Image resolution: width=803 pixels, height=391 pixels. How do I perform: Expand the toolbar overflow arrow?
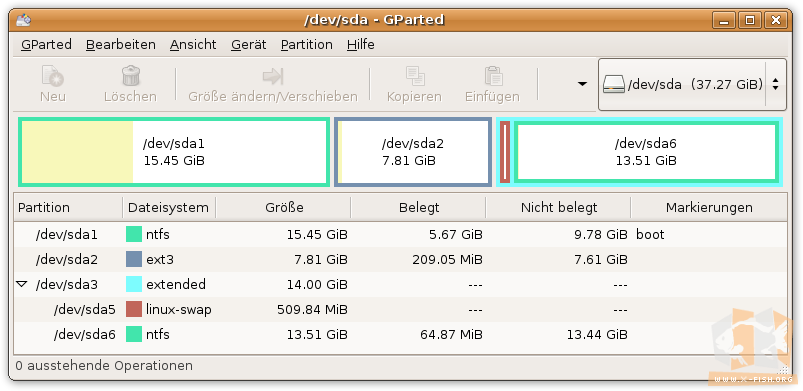point(582,84)
